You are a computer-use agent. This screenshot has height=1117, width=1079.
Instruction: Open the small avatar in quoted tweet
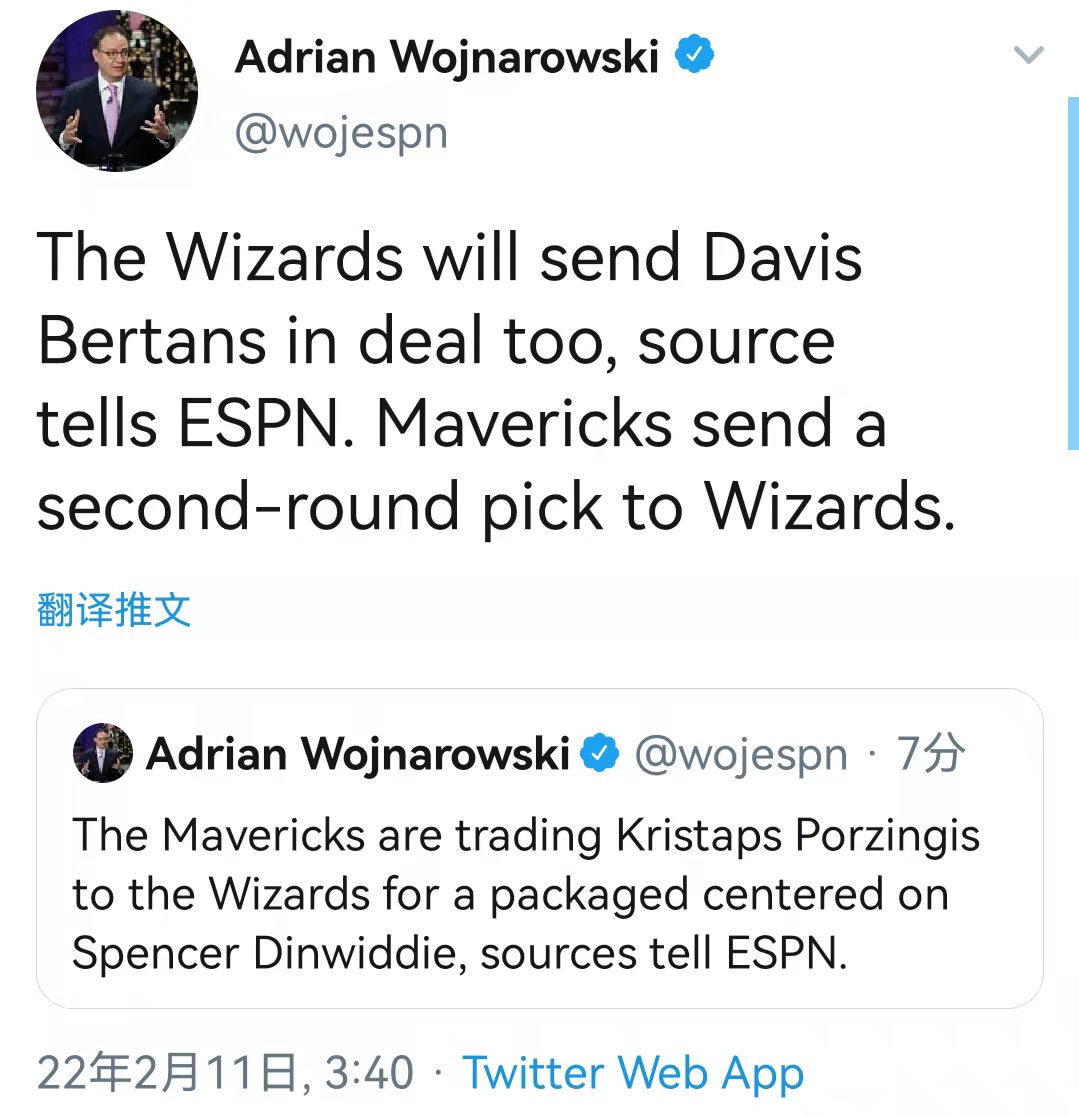click(x=103, y=752)
